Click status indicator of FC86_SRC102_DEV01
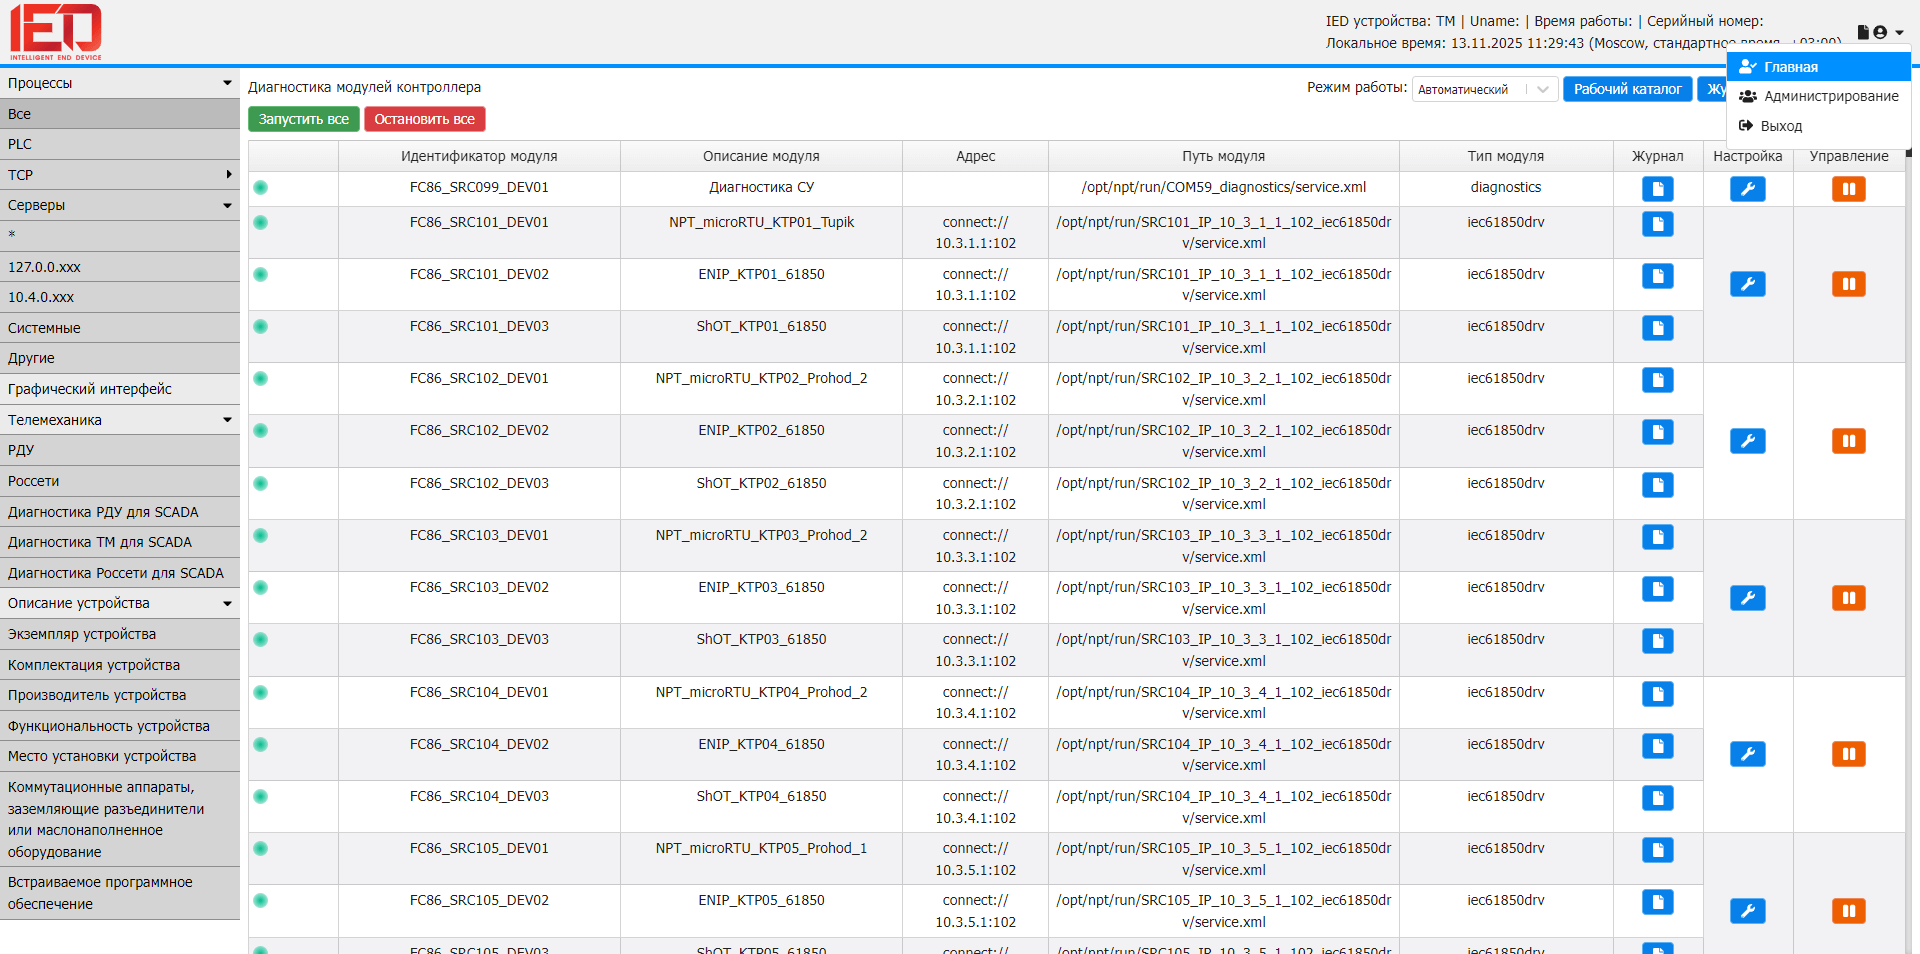 (x=261, y=379)
